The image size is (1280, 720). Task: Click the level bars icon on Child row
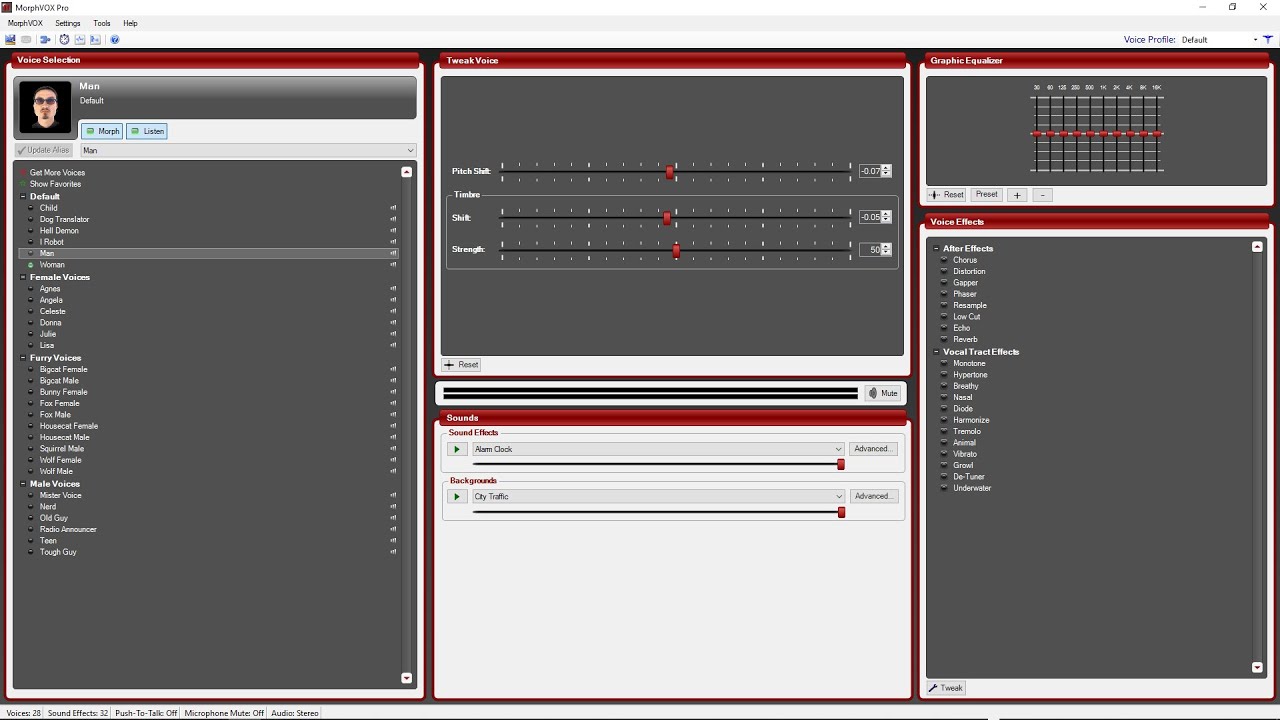point(393,208)
